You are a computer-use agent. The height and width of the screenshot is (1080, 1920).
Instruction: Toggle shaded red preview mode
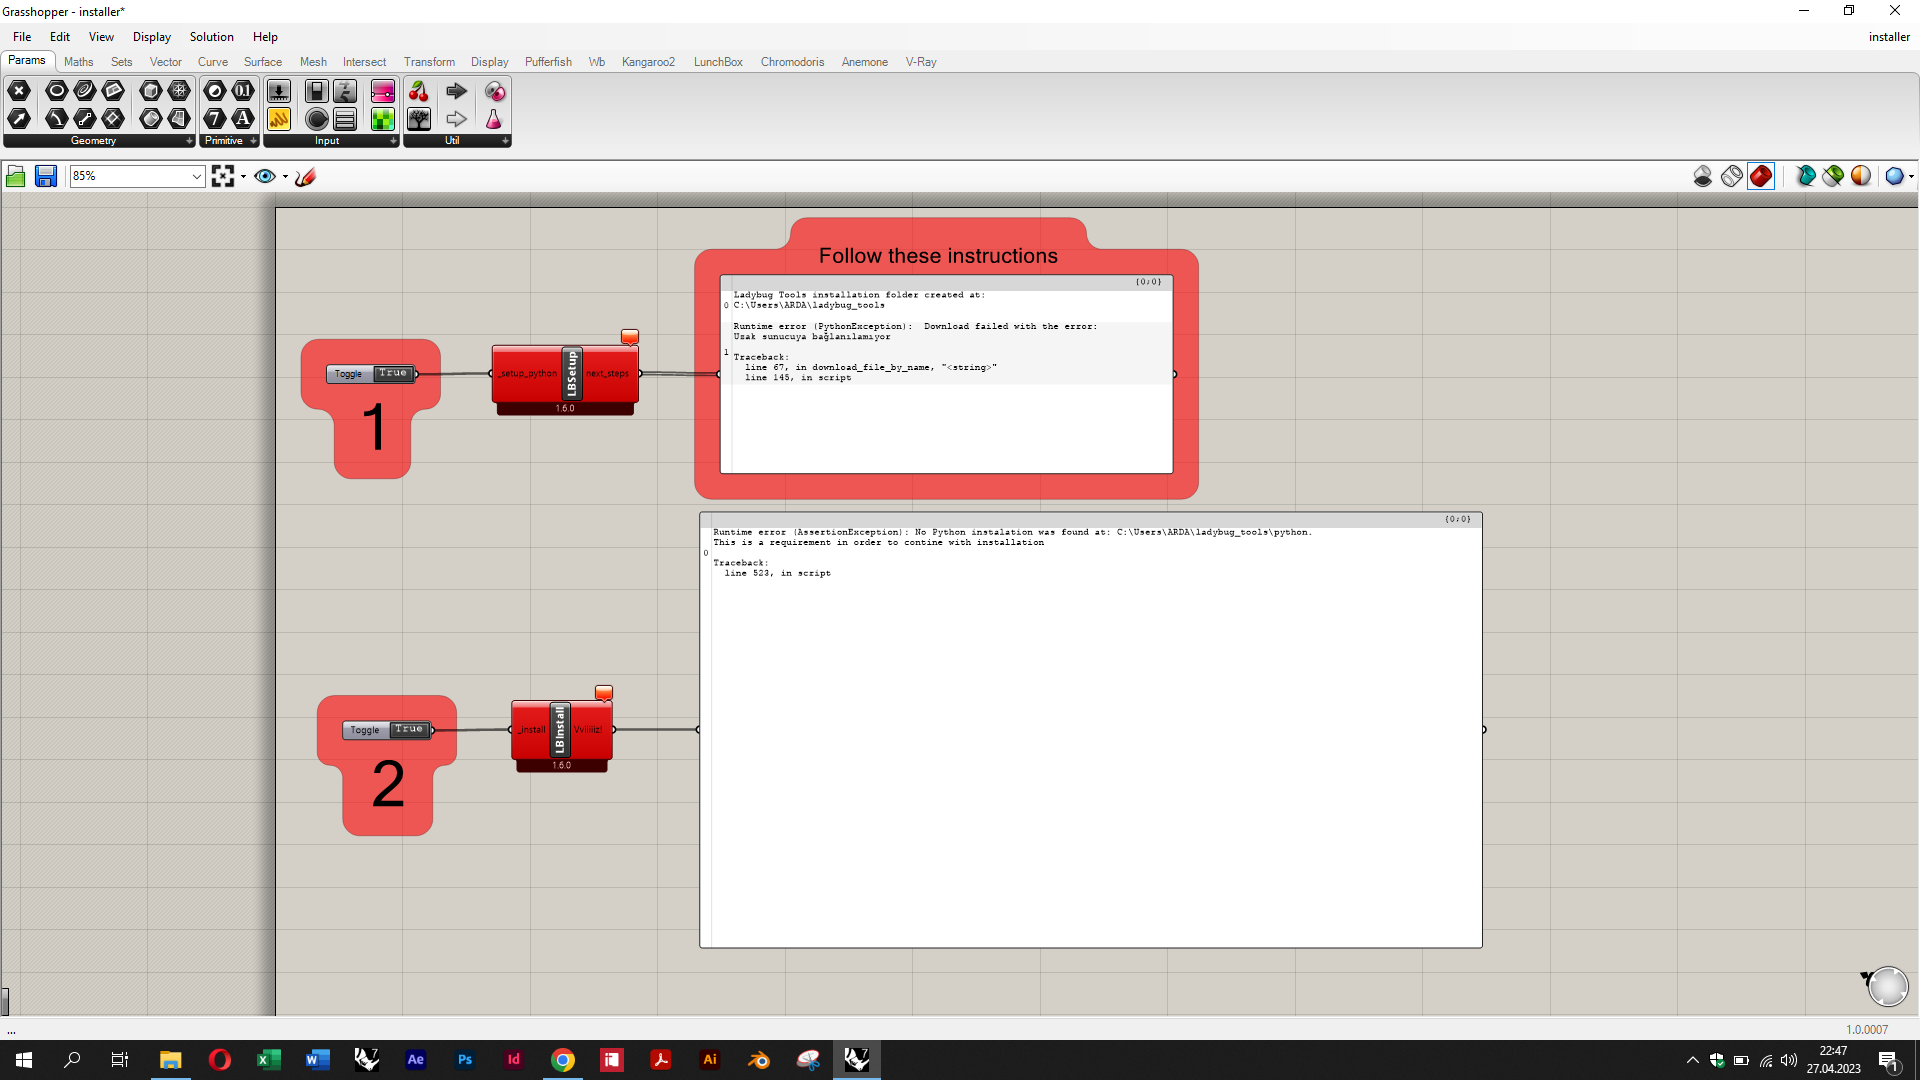(1761, 176)
